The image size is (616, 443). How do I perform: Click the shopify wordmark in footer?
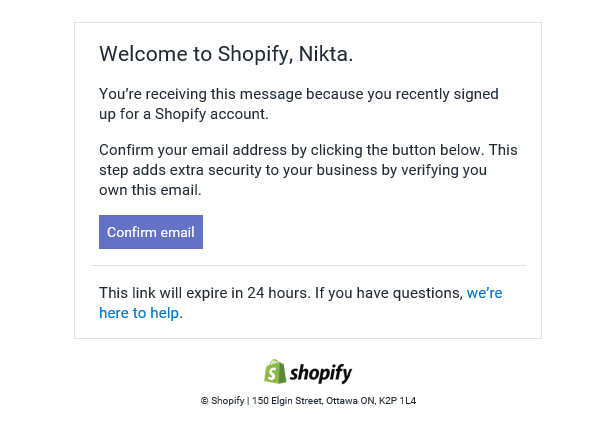[321, 373]
